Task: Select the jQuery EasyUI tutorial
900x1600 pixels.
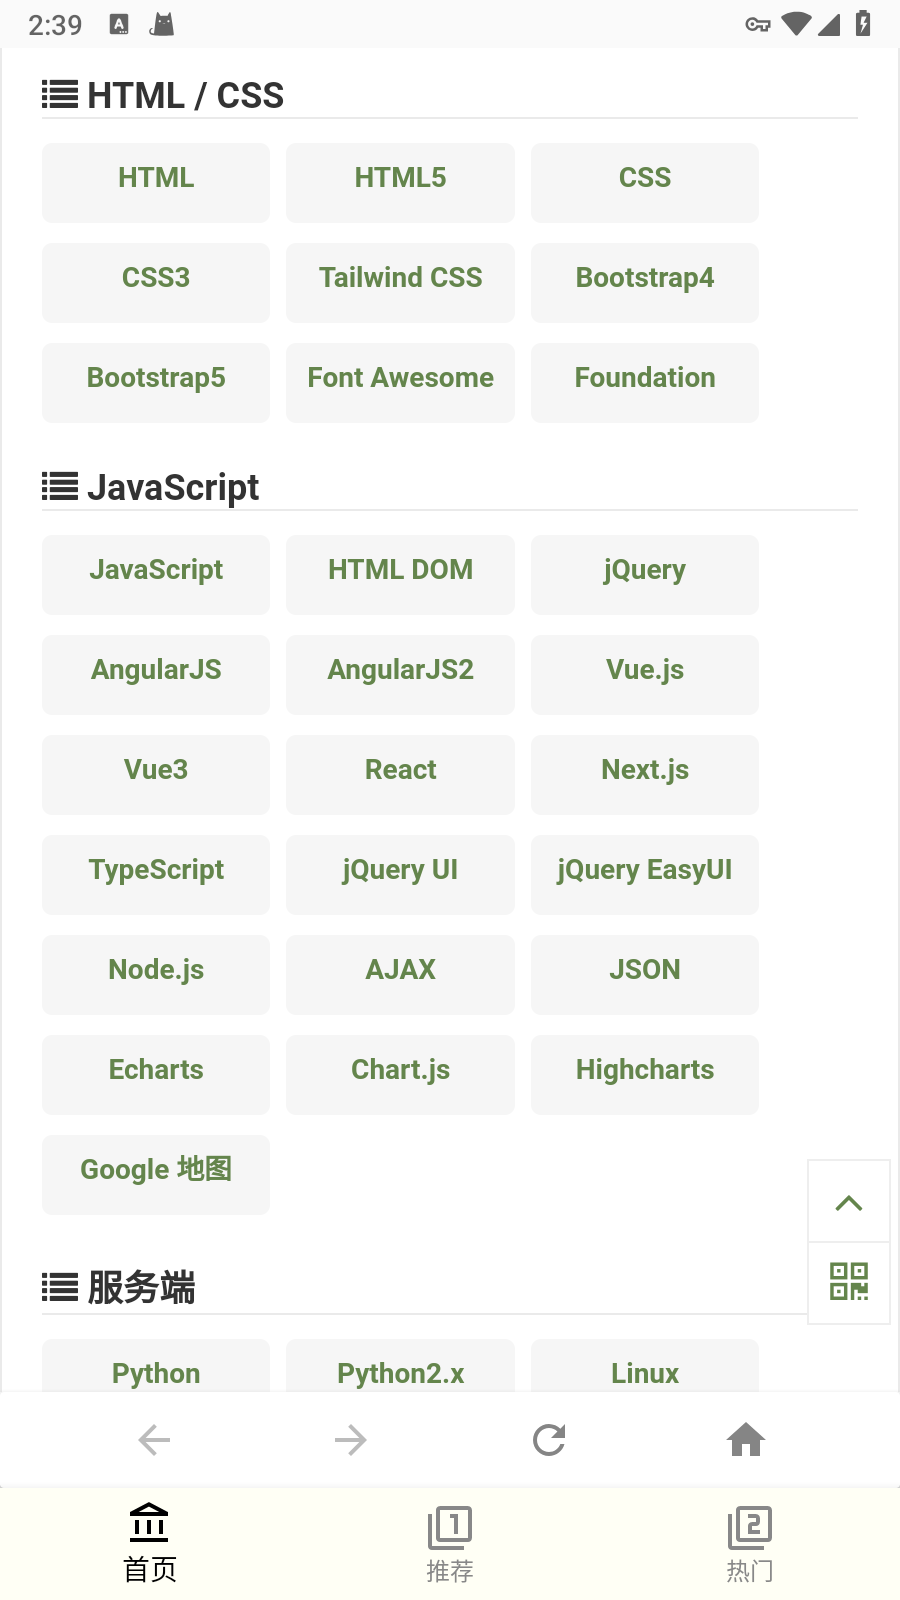Action: (645, 874)
